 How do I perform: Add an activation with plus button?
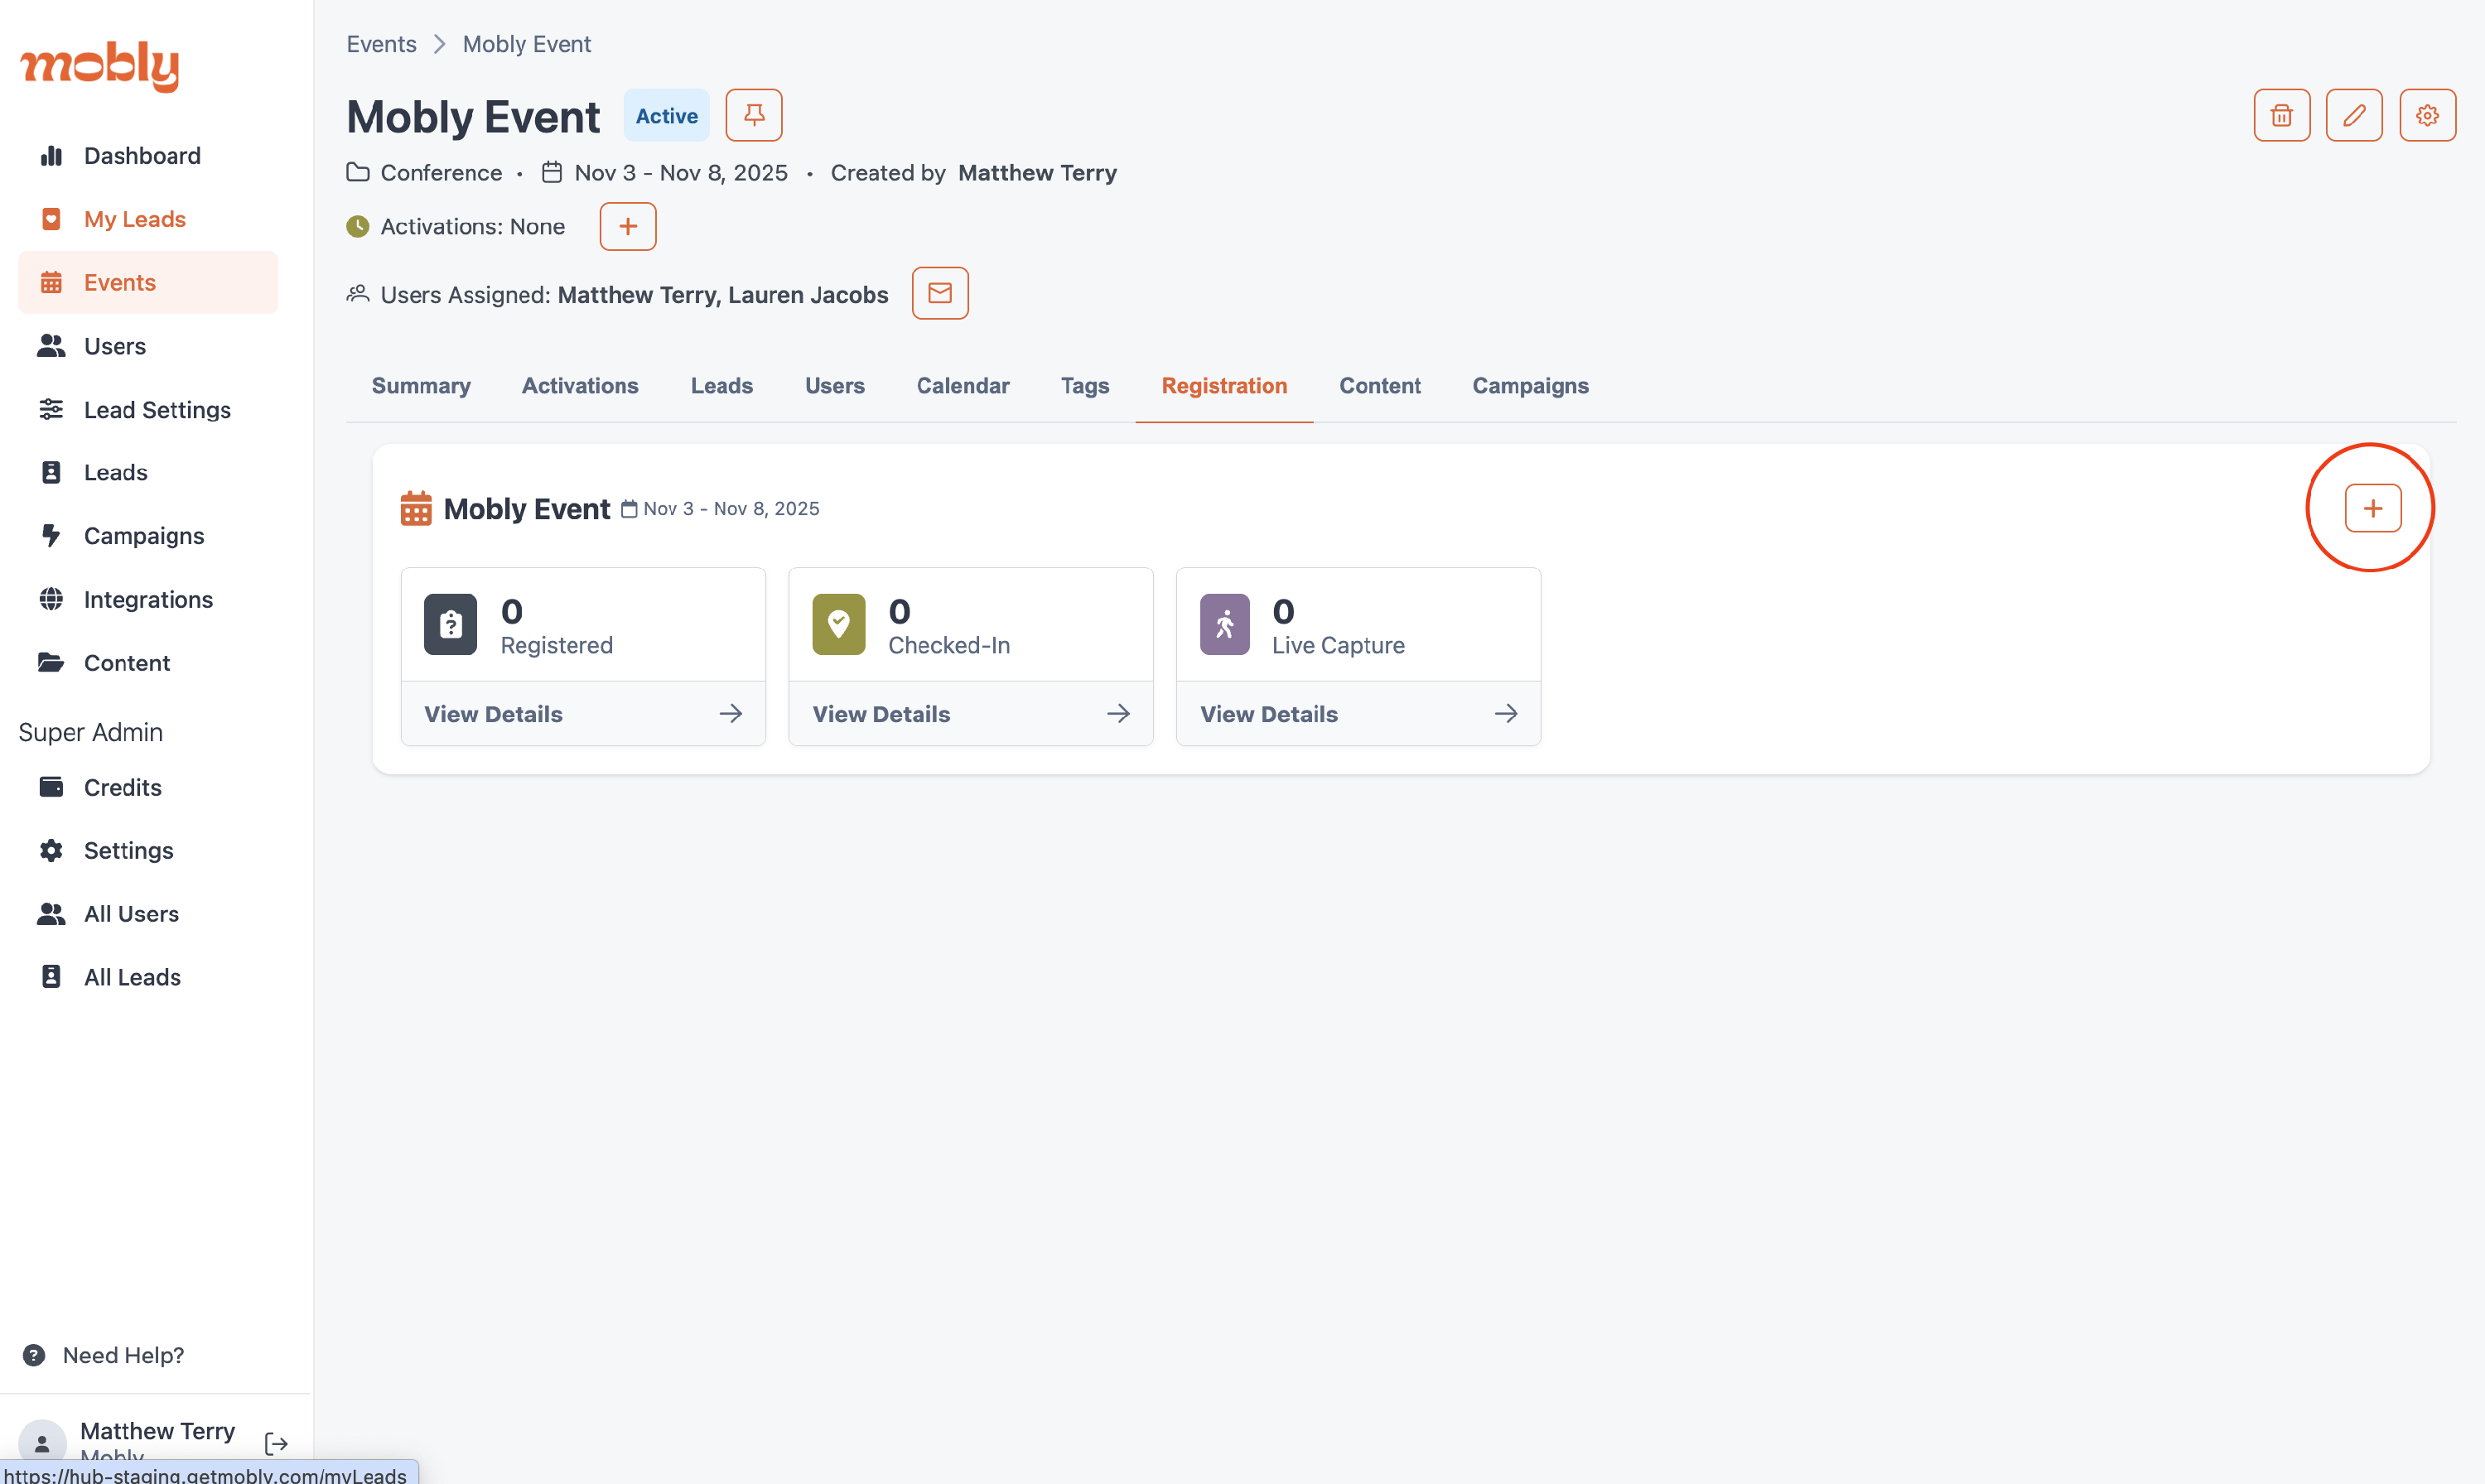pyautogui.click(x=628, y=226)
